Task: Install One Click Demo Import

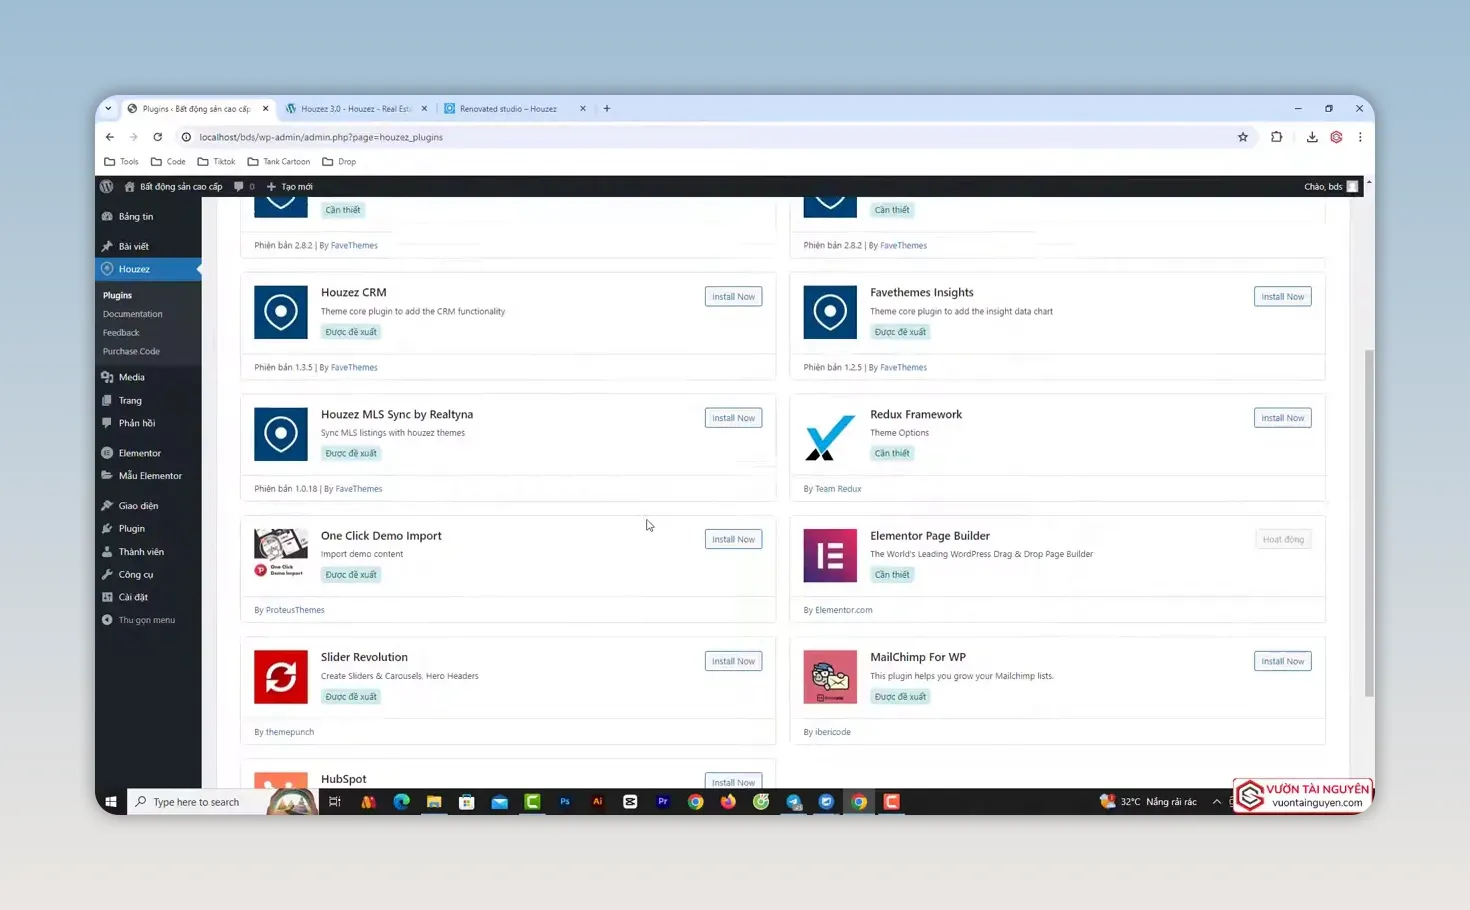Action: (733, 539)
